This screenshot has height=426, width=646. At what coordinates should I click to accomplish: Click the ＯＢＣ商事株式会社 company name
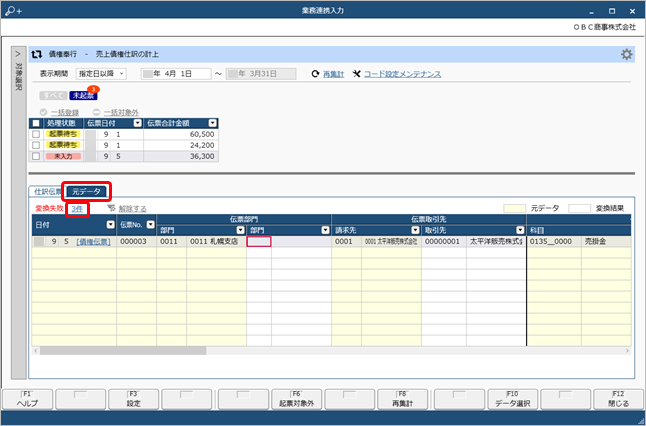click(x=604, y=27)
